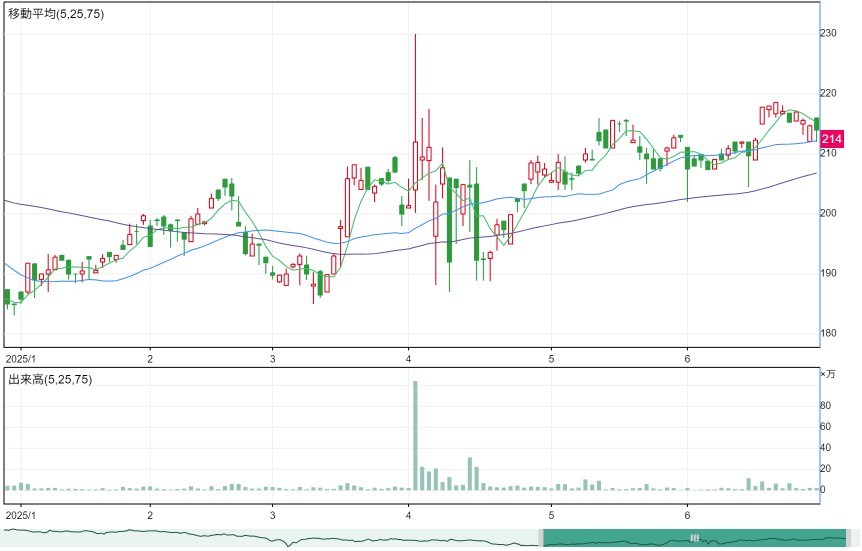Click month 2 label under volume chart
The height and width of the screenshot is (551, 862).
150,516
